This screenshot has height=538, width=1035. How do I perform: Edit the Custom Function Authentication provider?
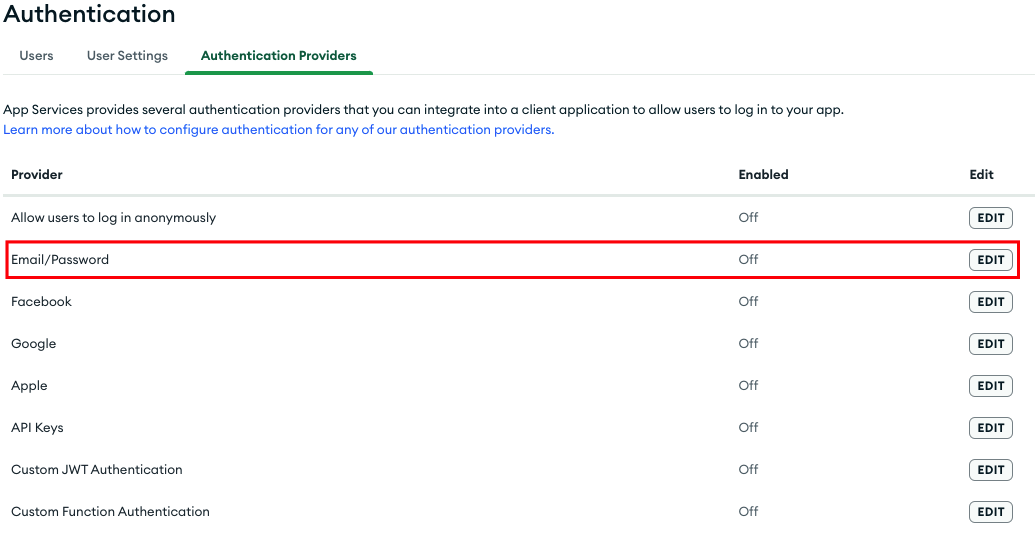point(990,512)
